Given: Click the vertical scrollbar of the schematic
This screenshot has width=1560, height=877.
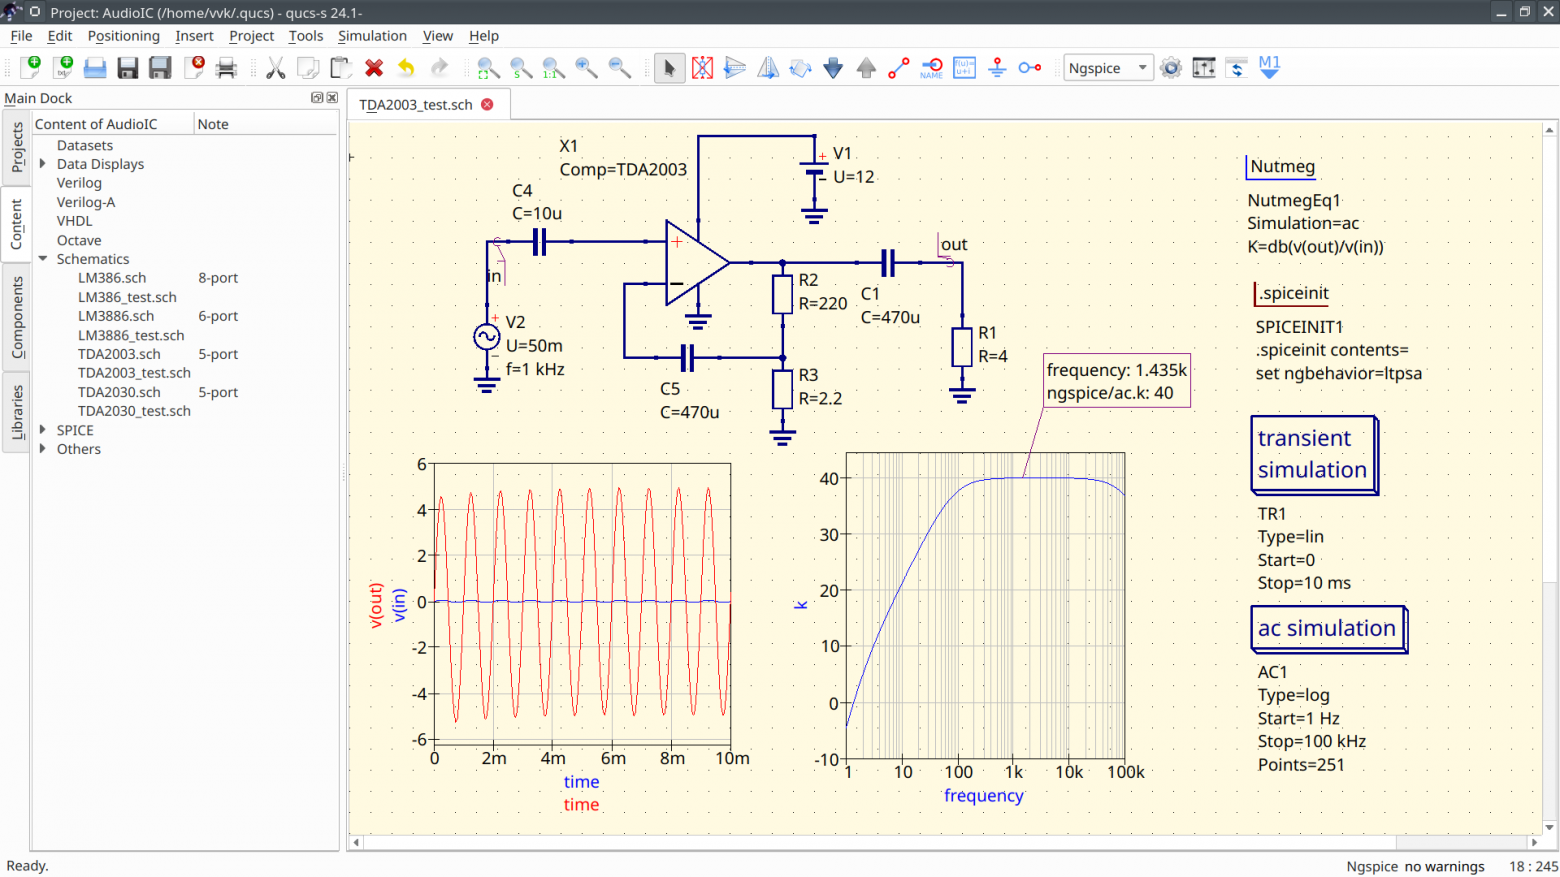Looking at the screenshot, I should 1549,479.
